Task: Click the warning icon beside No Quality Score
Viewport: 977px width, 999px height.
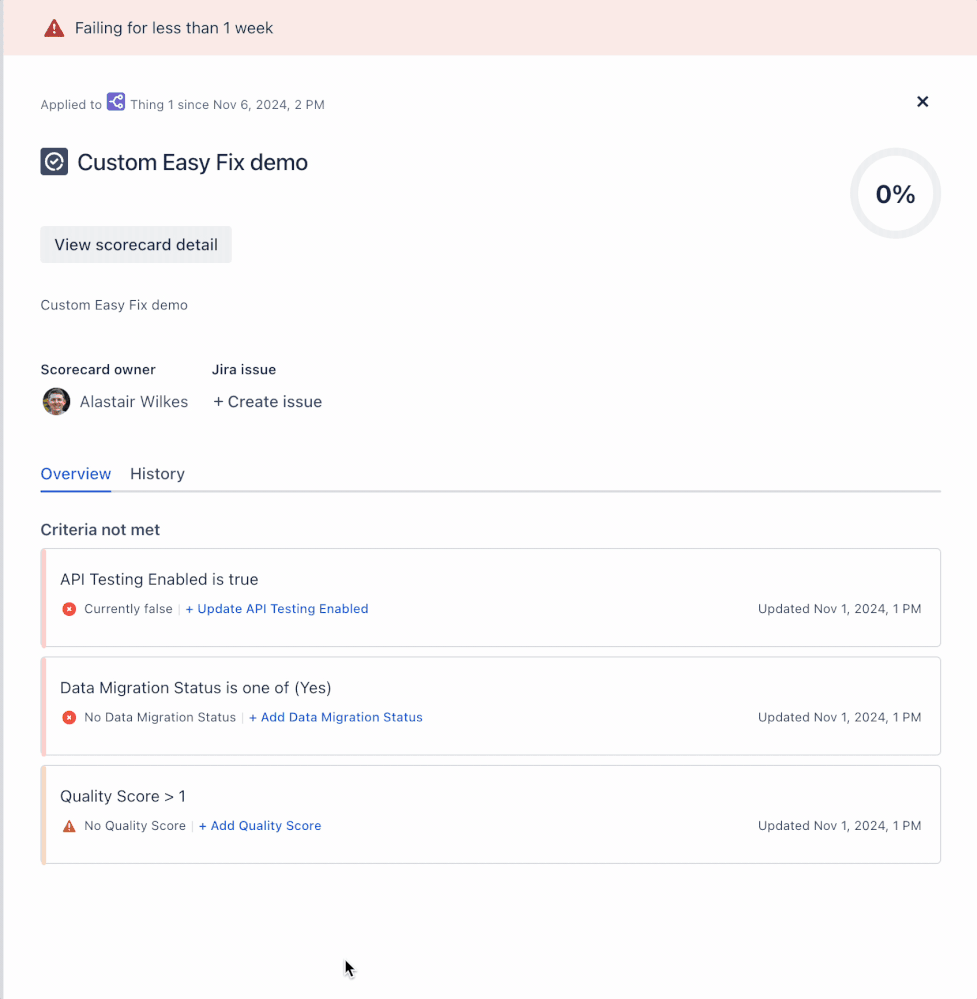Action: pos(68,826)
